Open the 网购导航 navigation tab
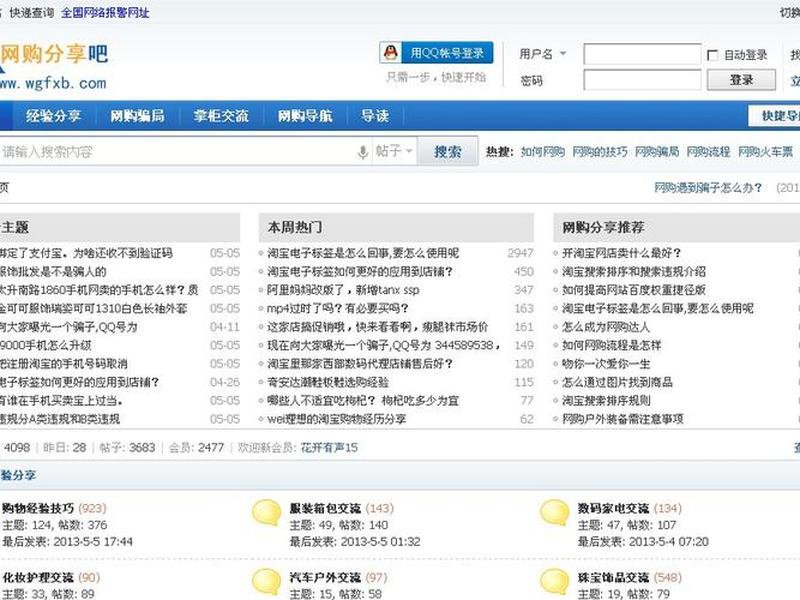800x600 pixels. coord(305,116)
